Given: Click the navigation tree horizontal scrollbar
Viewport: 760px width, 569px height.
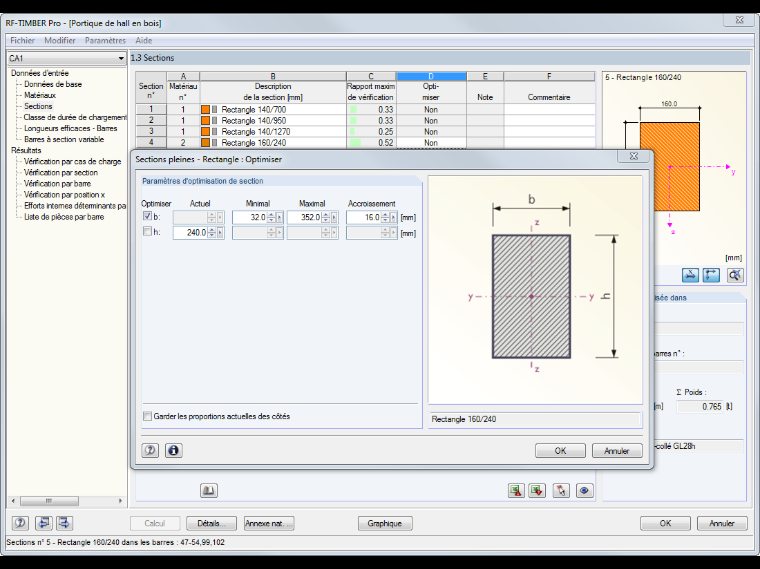Looking at the screenshot, I should [x=67, y=501].
